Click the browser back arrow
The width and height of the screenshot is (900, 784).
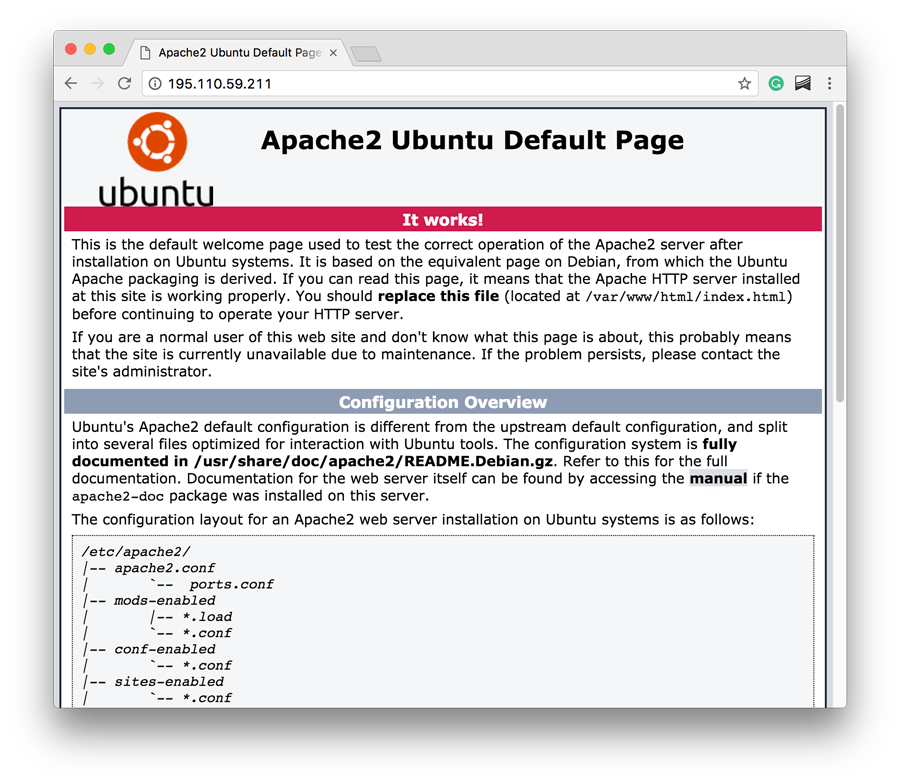(70, 83)
